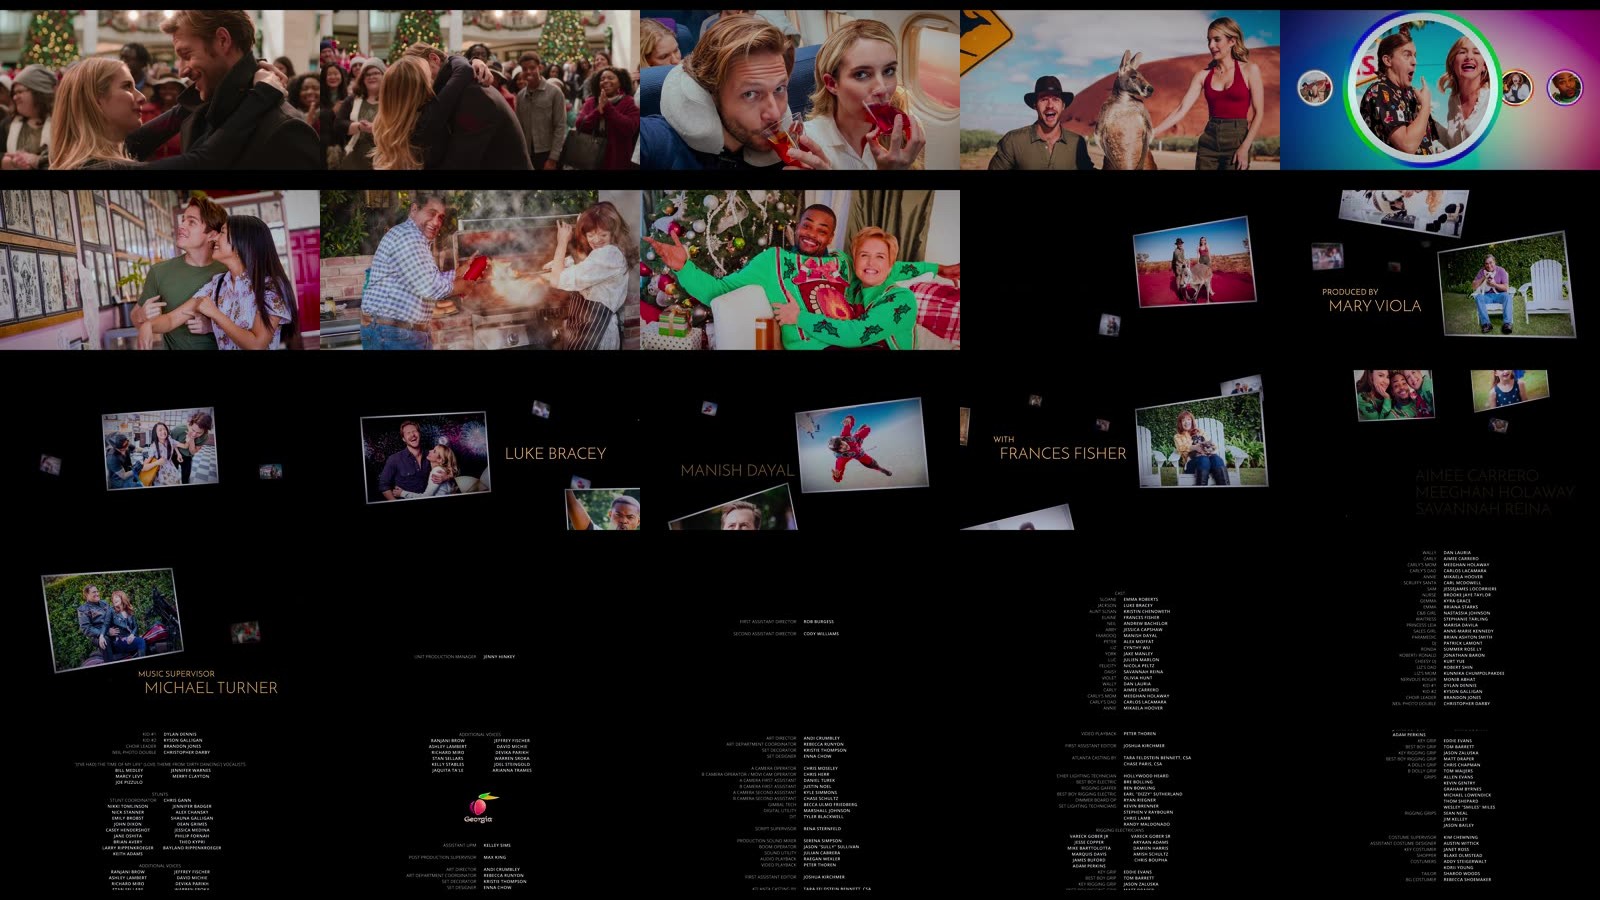Select the HOLLYWOOD HEARD credit
1600x900 pixels.
(1146, 776)
